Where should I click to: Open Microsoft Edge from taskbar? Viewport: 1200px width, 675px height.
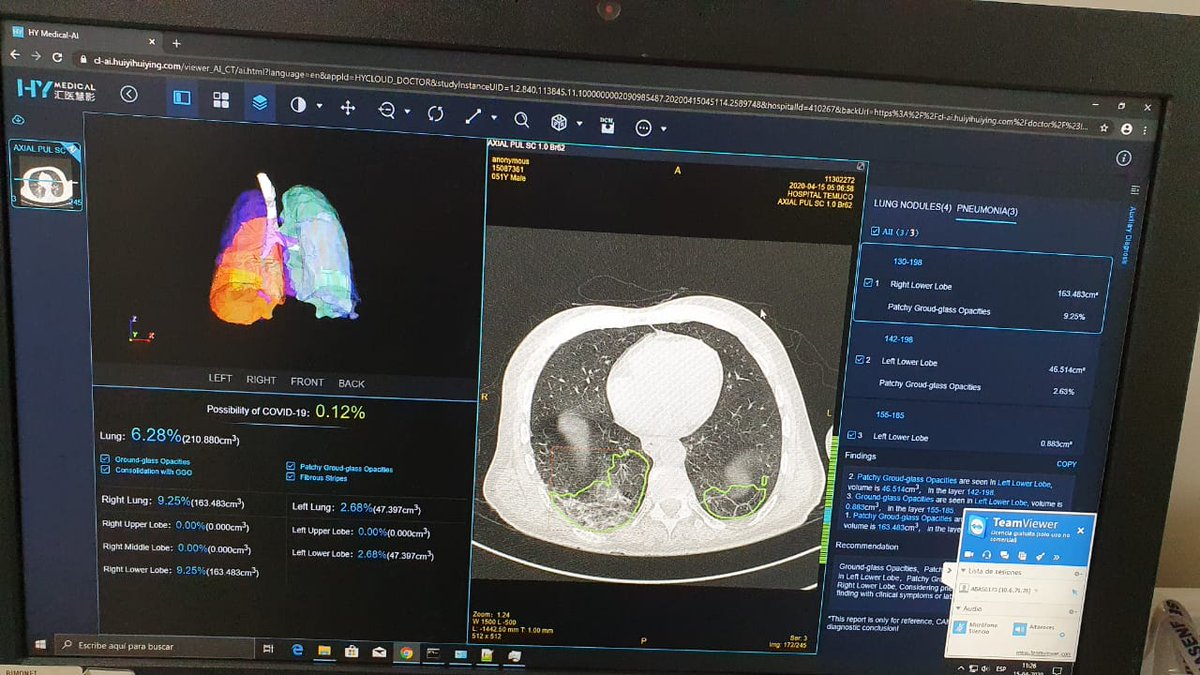297,651
